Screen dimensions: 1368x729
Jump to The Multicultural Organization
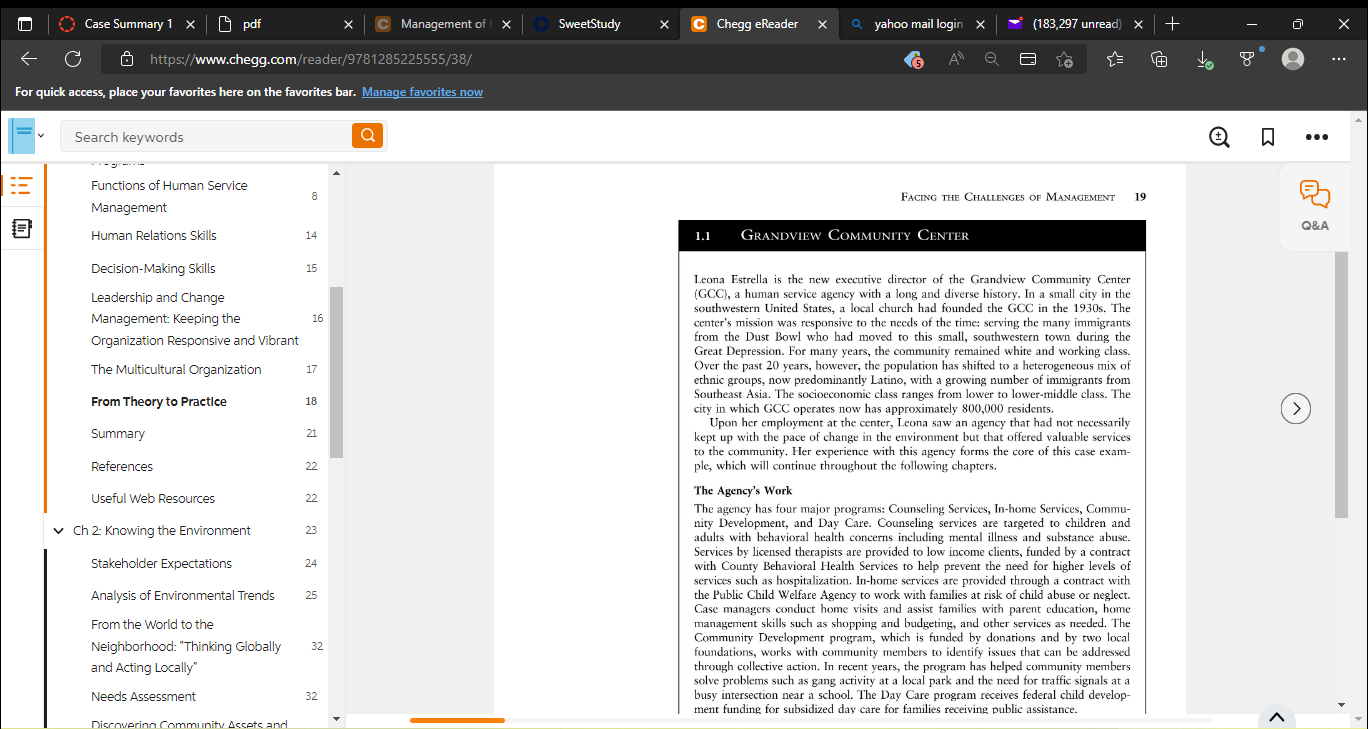[x=176, y=370]
